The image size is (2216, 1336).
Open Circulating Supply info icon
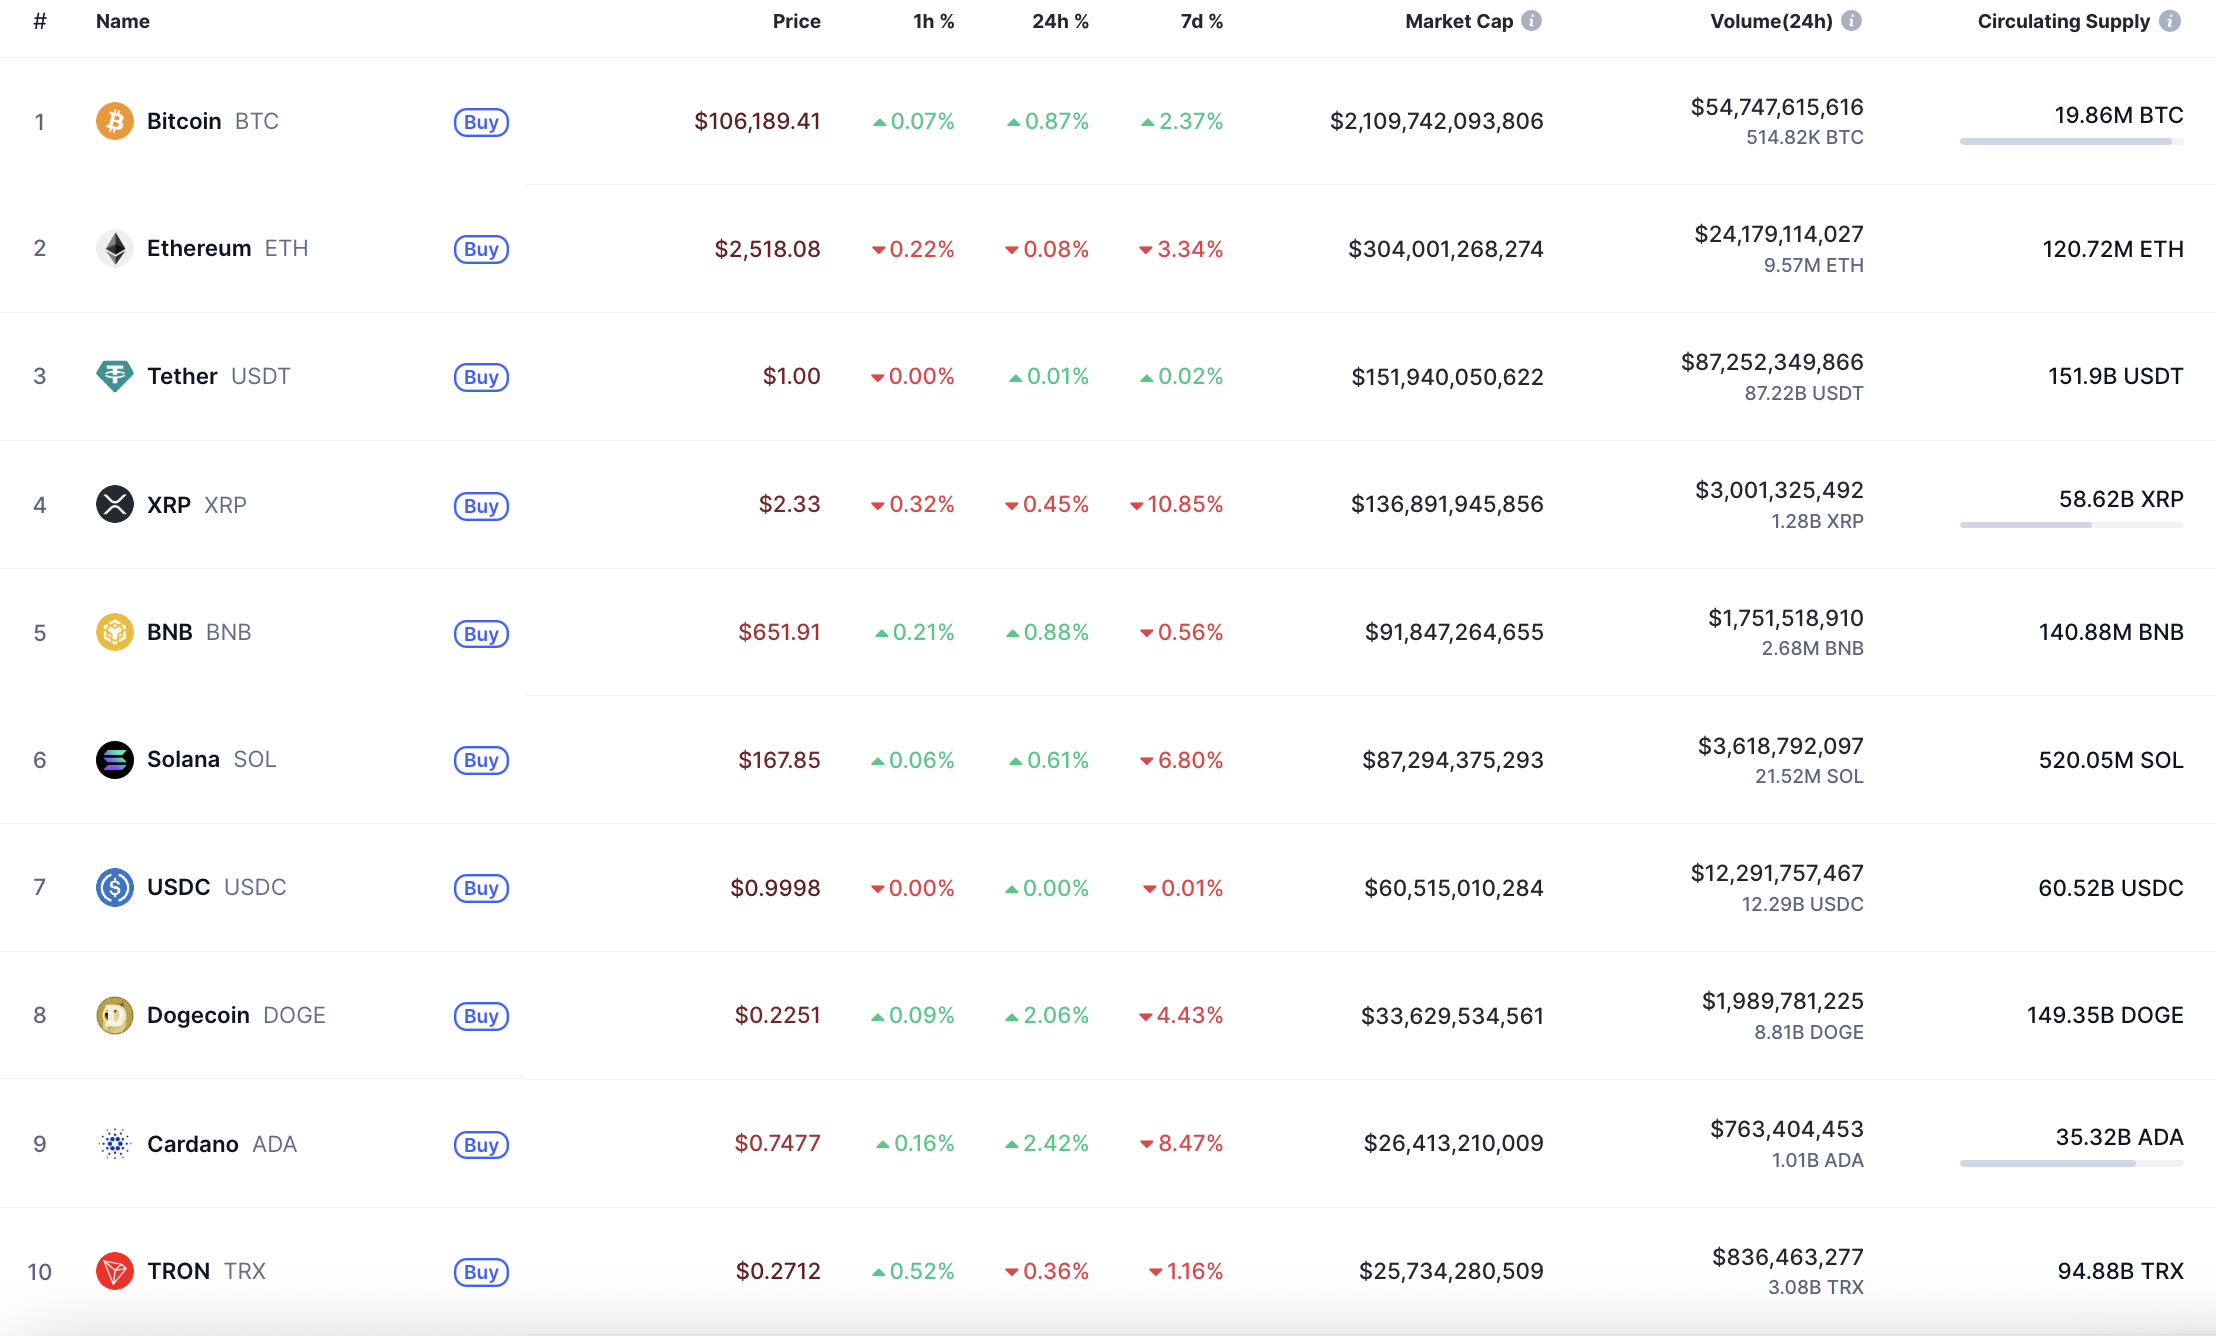click(2170, 21)
